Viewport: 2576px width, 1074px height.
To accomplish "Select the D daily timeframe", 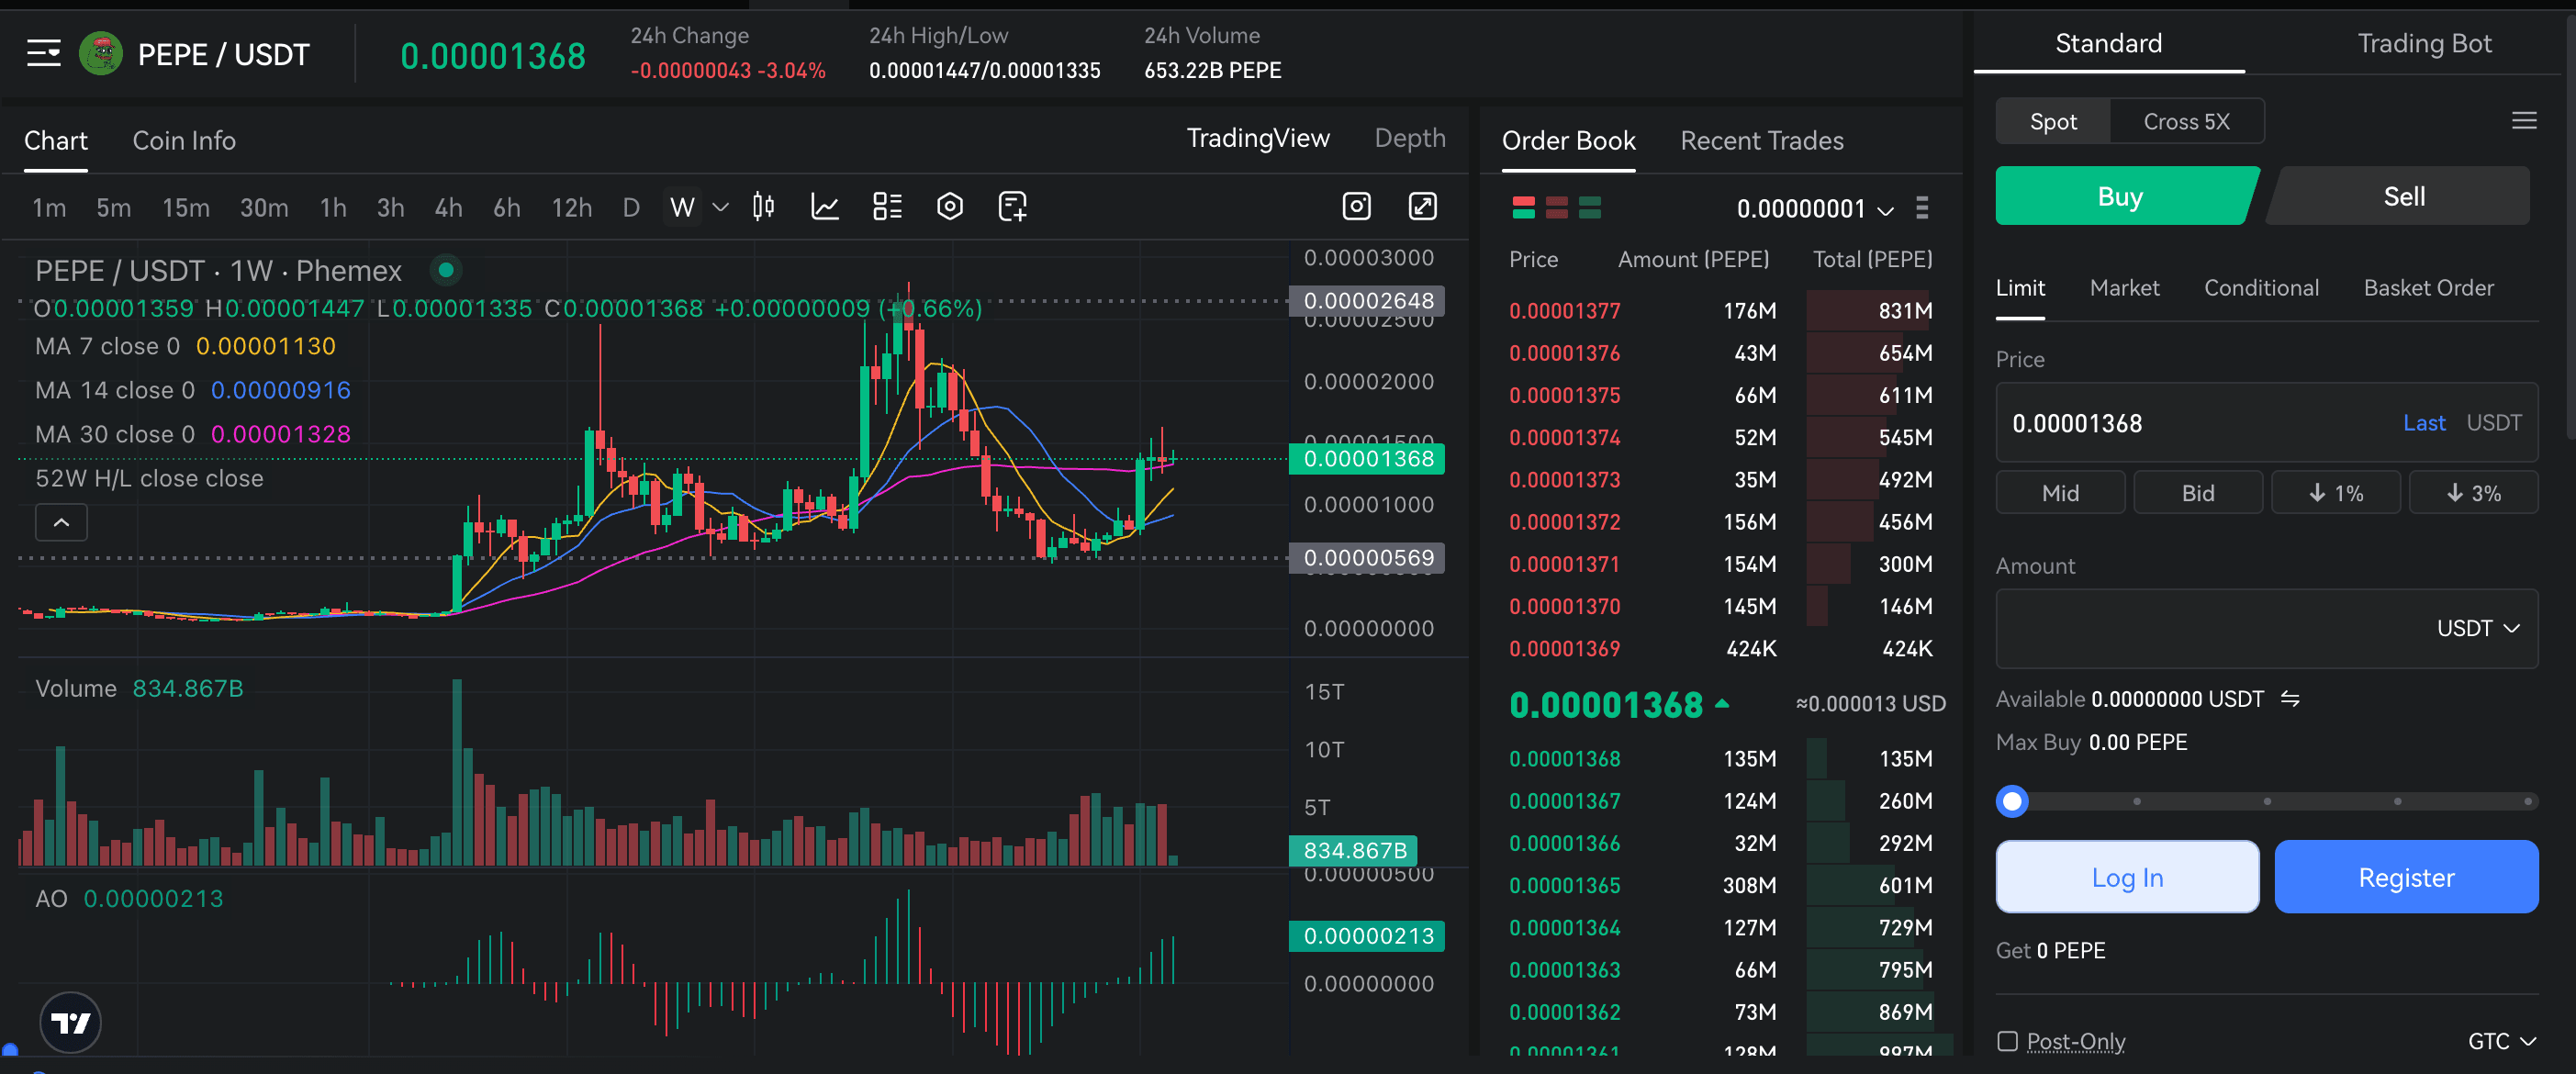I will tap(630, 207).
